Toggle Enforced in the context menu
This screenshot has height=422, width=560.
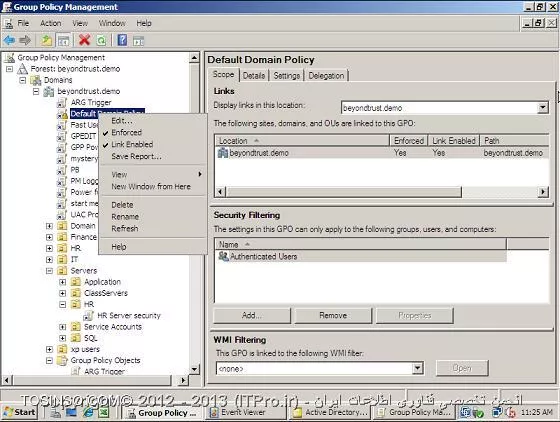coord(126,132)
